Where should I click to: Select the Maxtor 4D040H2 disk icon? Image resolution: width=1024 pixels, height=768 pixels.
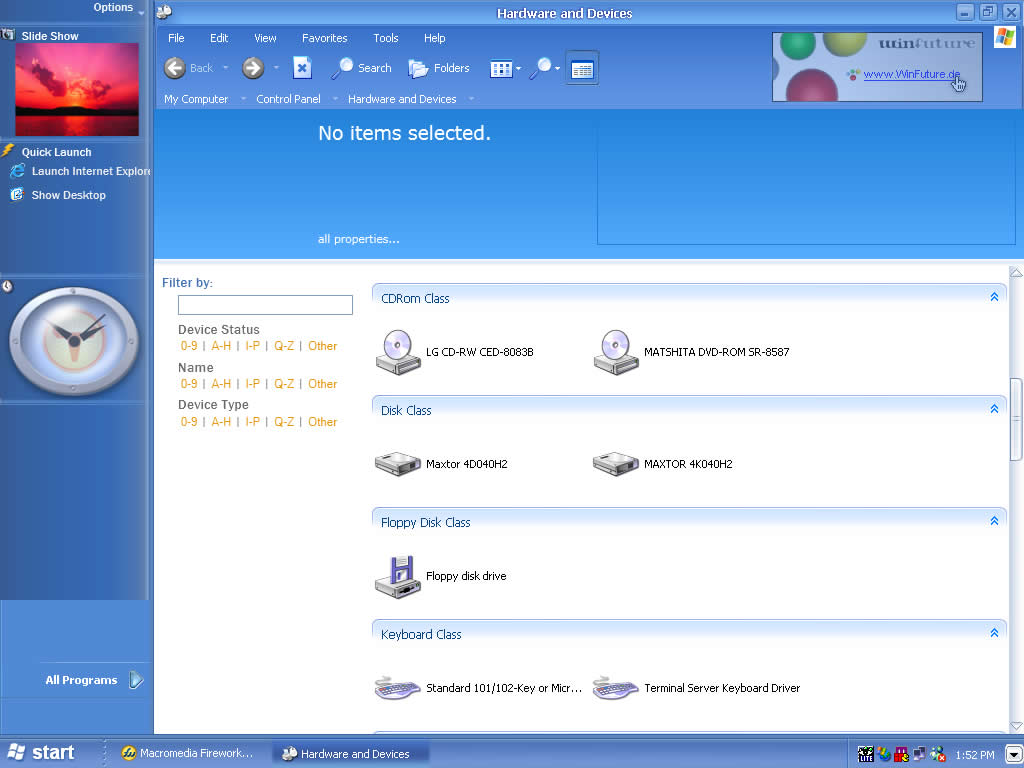pyautogui.click(x=398, y=464)
